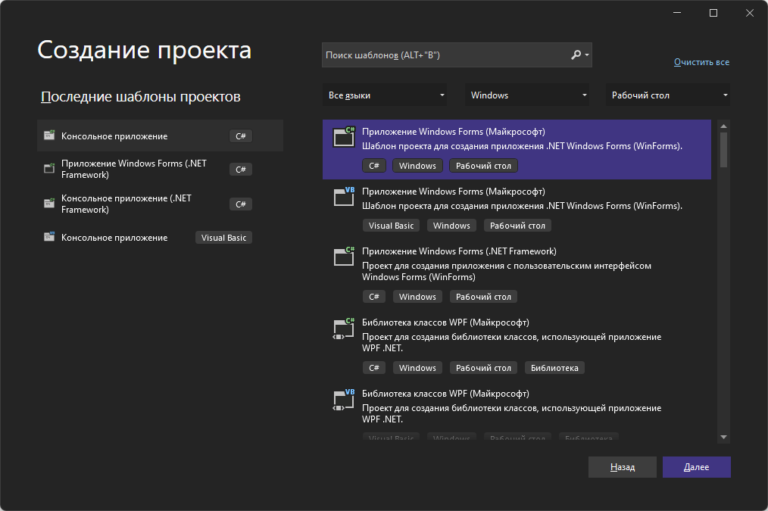This screenshot has height=511, width=768.
Task: Click the VB WPF class library template icon
Action: [x=344, y=399]
